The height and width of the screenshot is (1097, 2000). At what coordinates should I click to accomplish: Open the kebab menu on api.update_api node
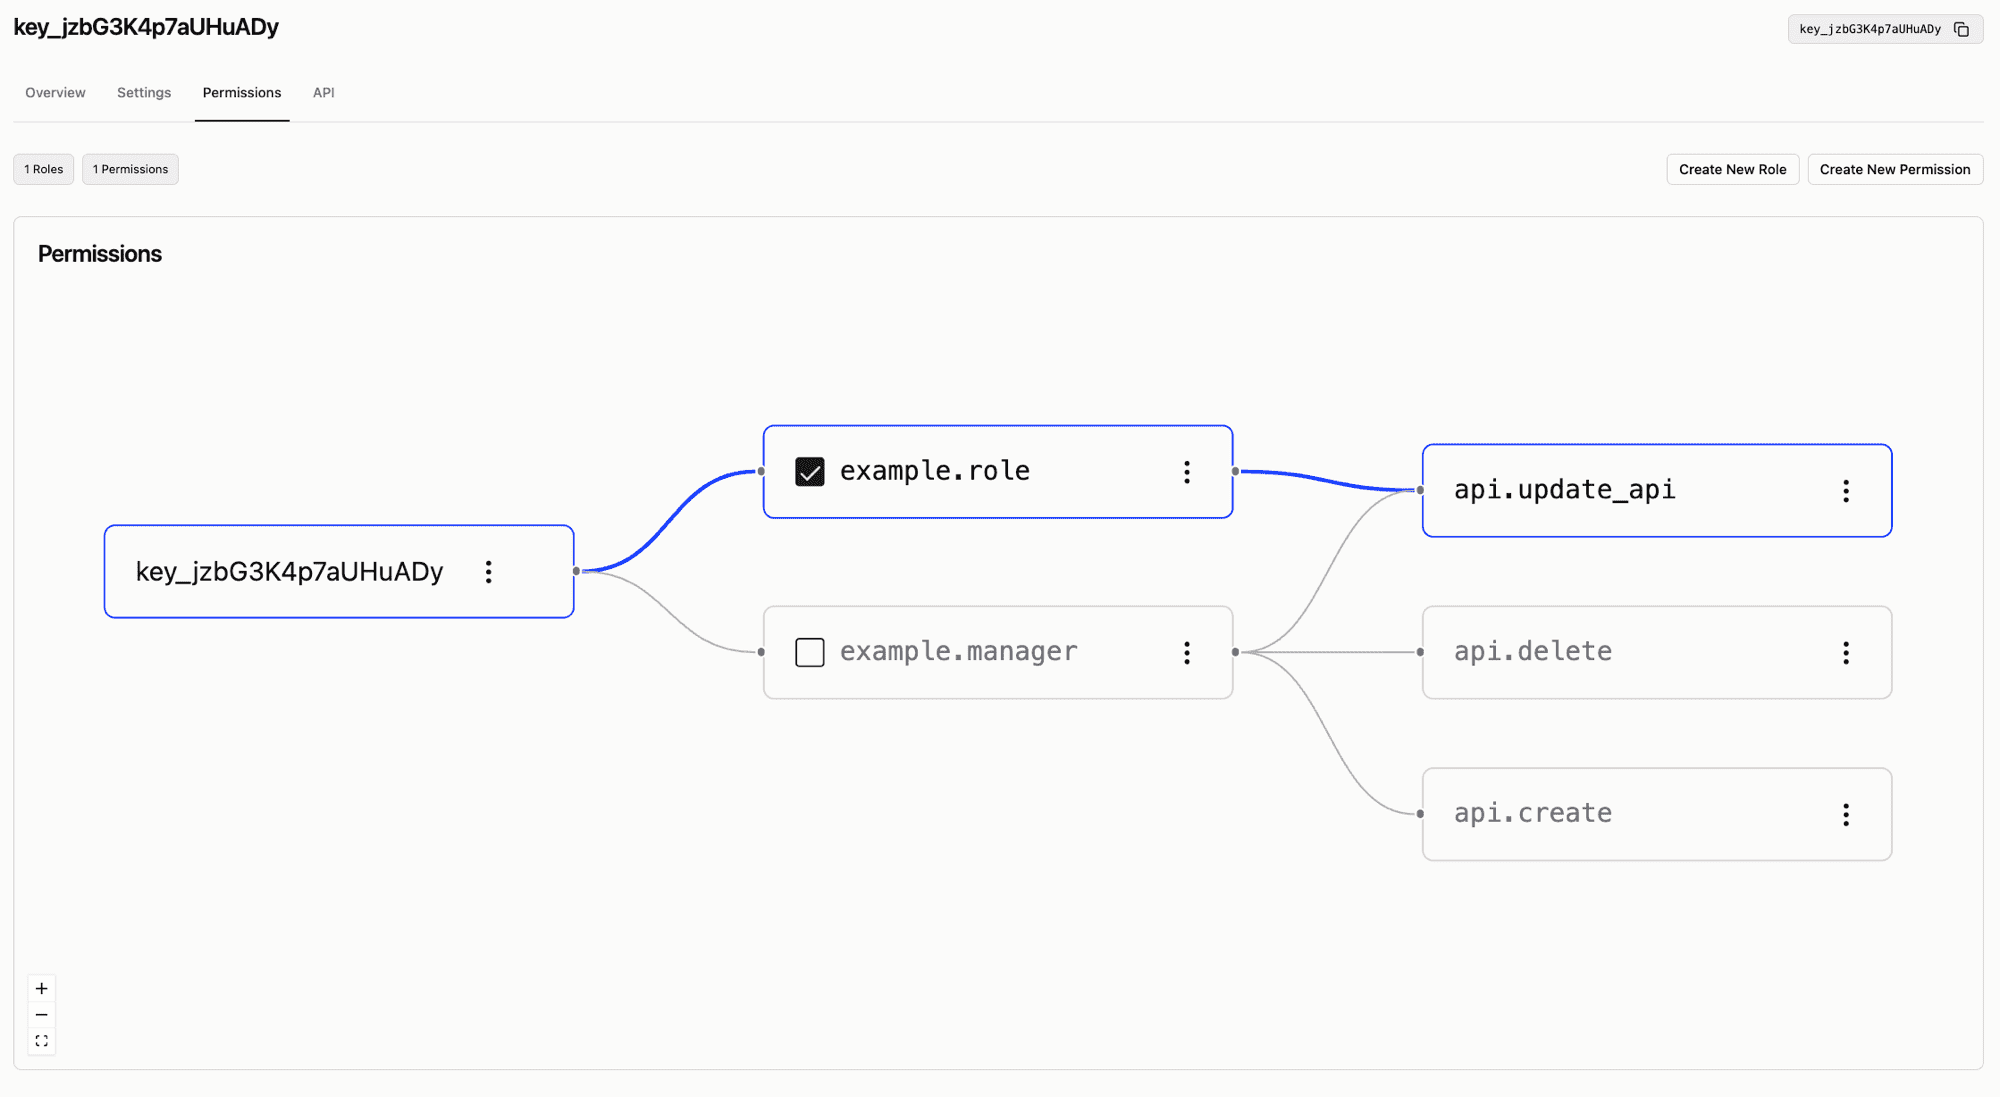click(1846, 491)
